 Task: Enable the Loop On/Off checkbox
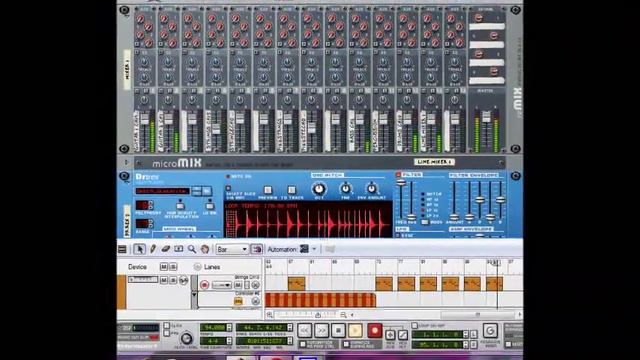click(415, 325)
